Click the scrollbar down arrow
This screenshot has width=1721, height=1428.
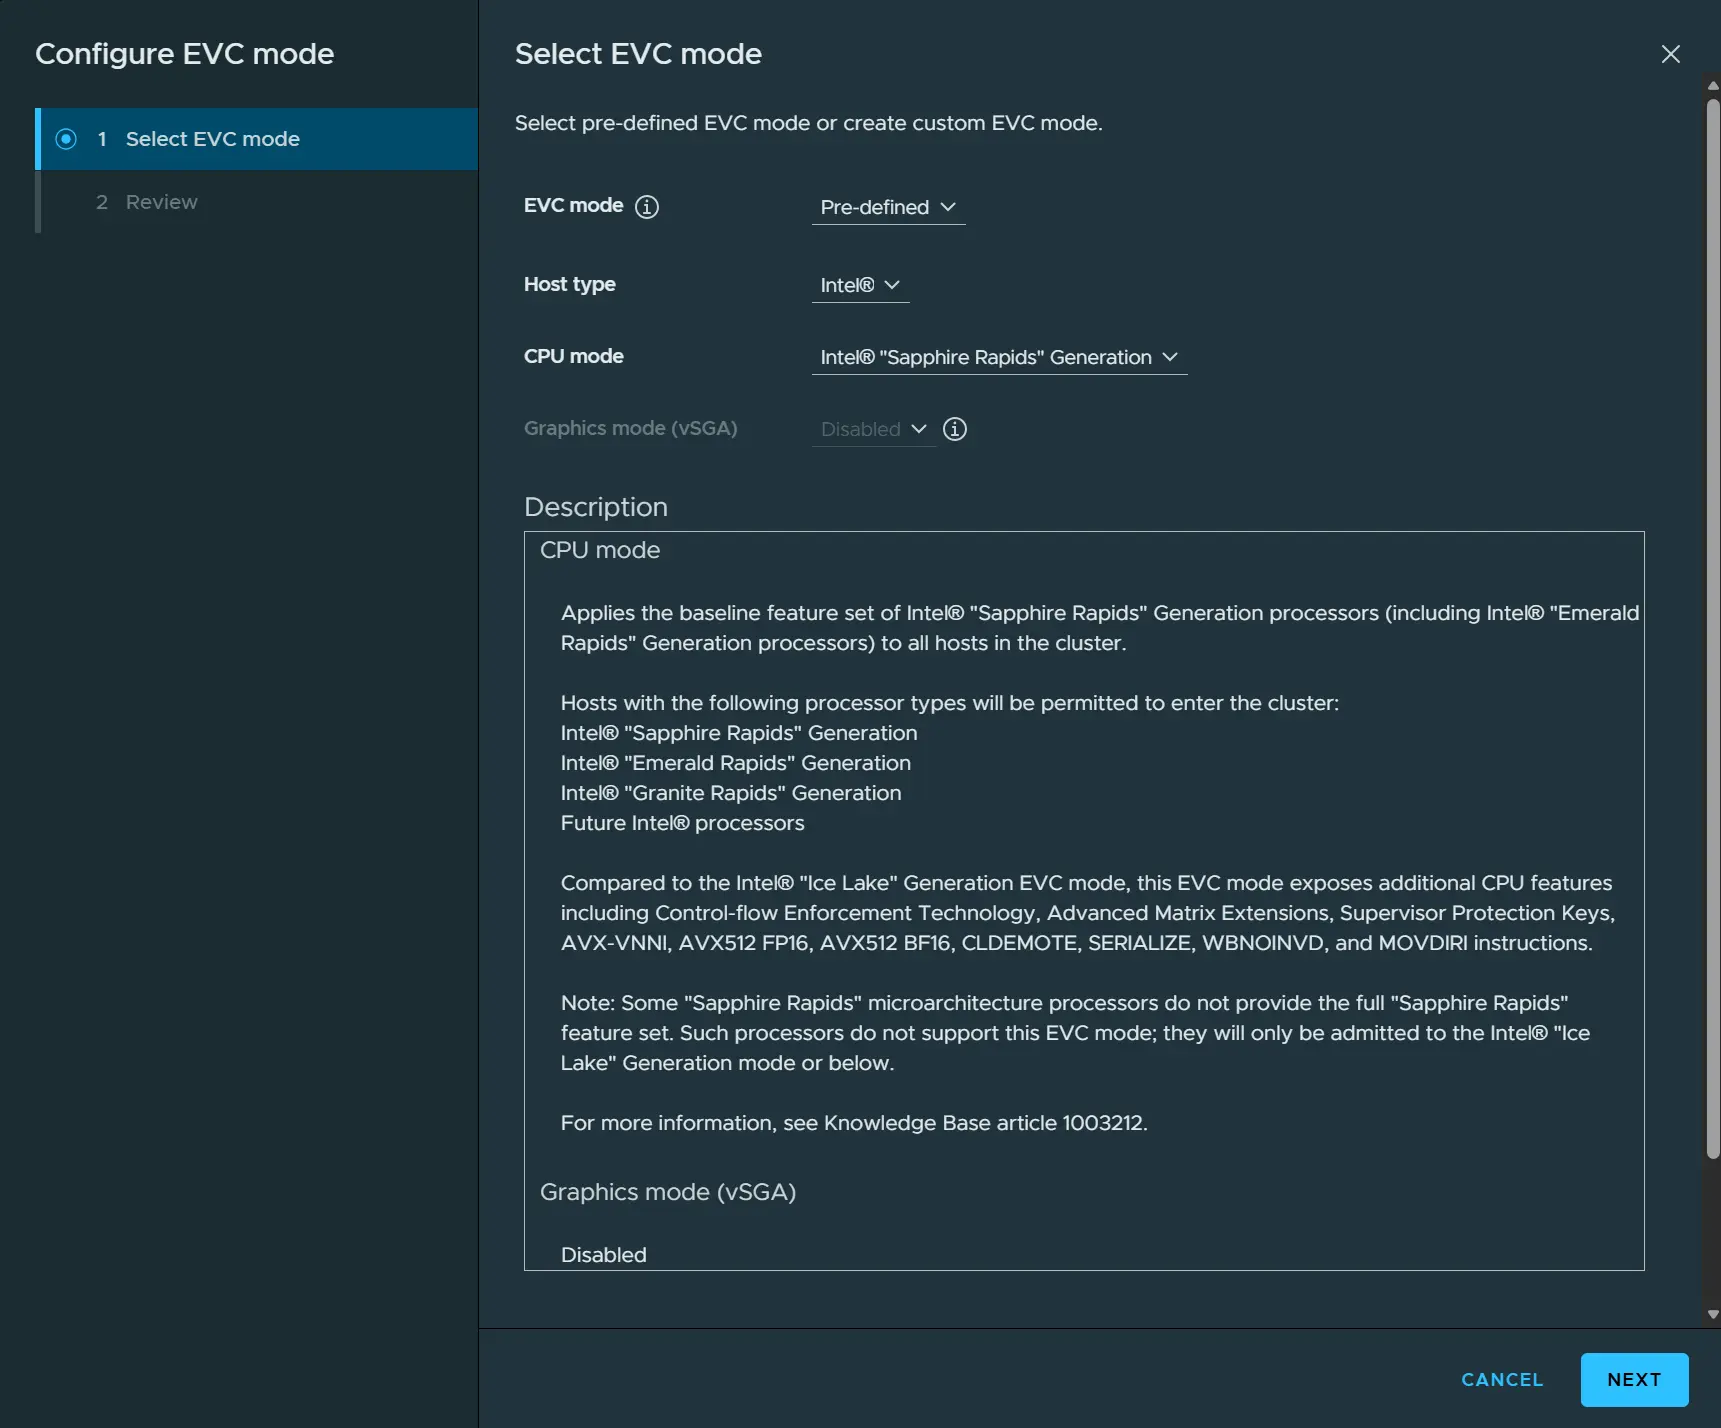(1713, 1314)
